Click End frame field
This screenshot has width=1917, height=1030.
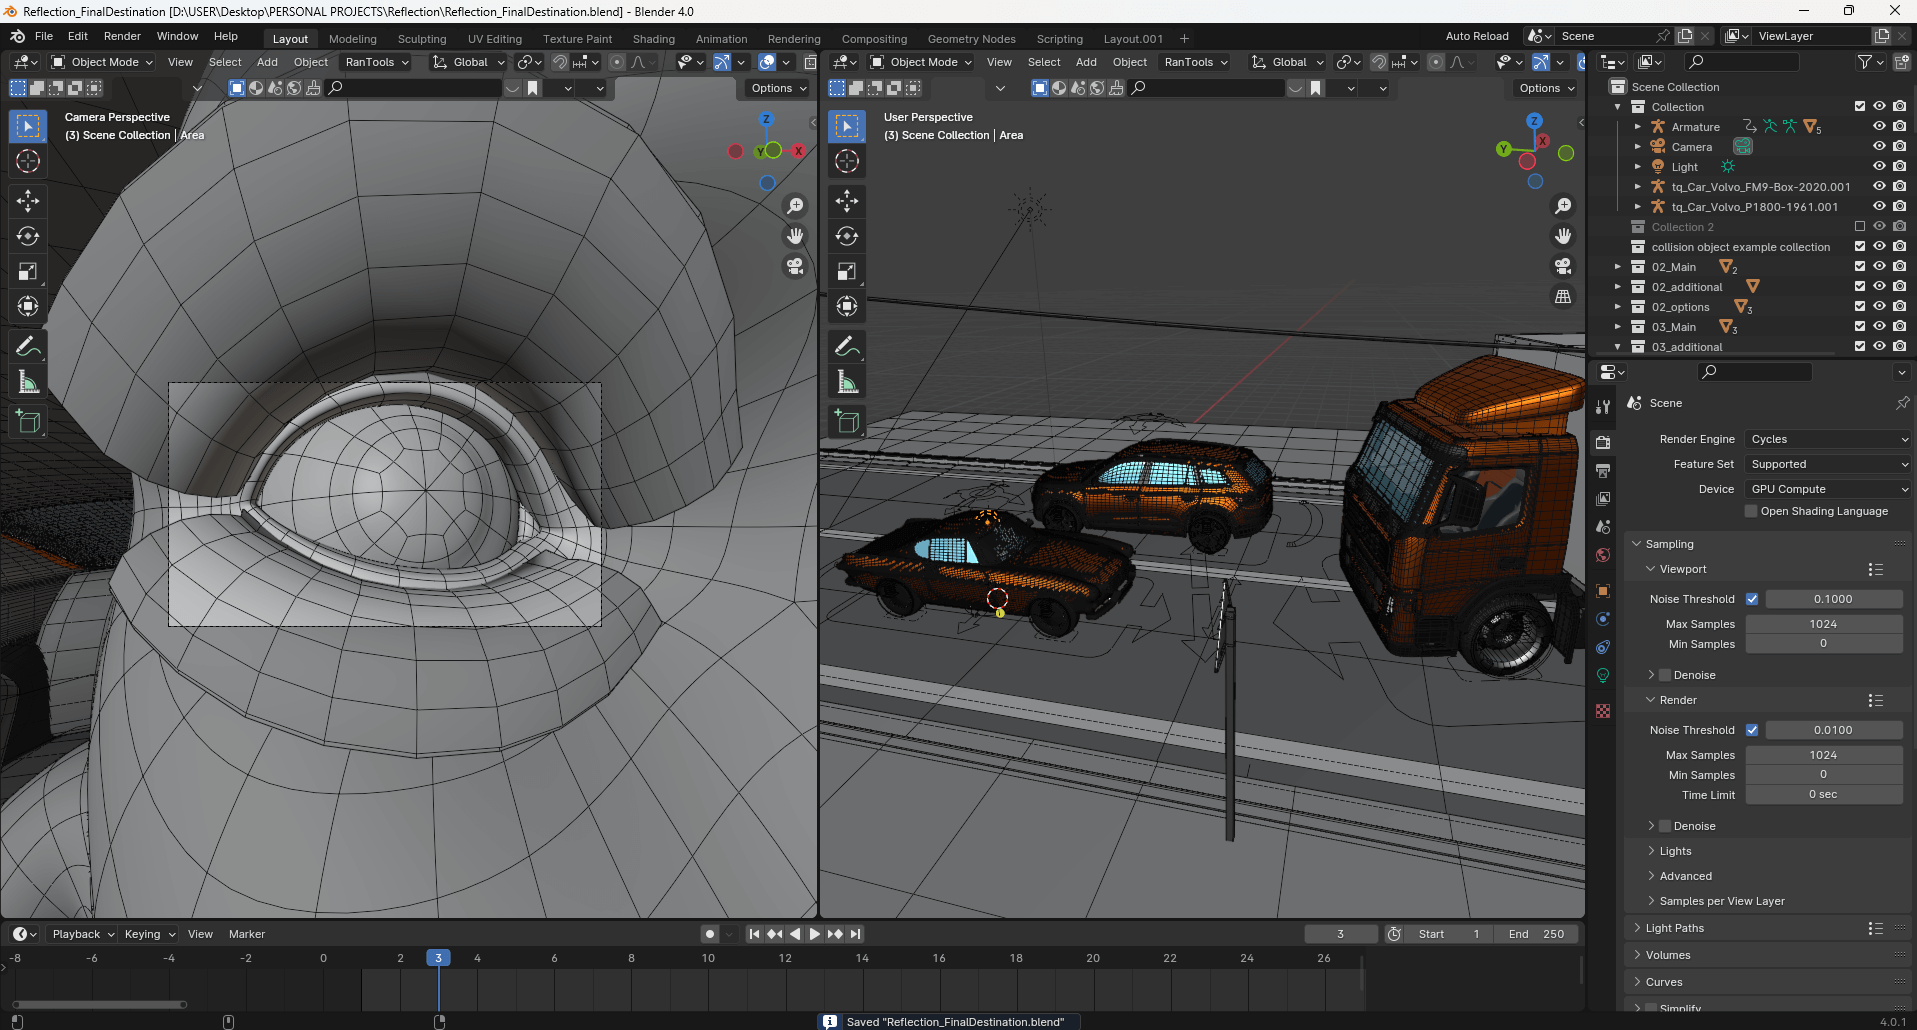point(1537,934)
